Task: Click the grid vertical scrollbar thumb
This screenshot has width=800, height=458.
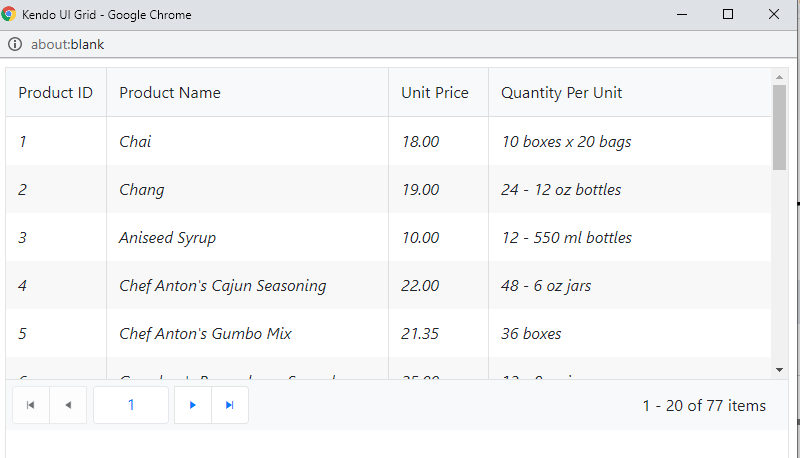Action: pos(779,128)
